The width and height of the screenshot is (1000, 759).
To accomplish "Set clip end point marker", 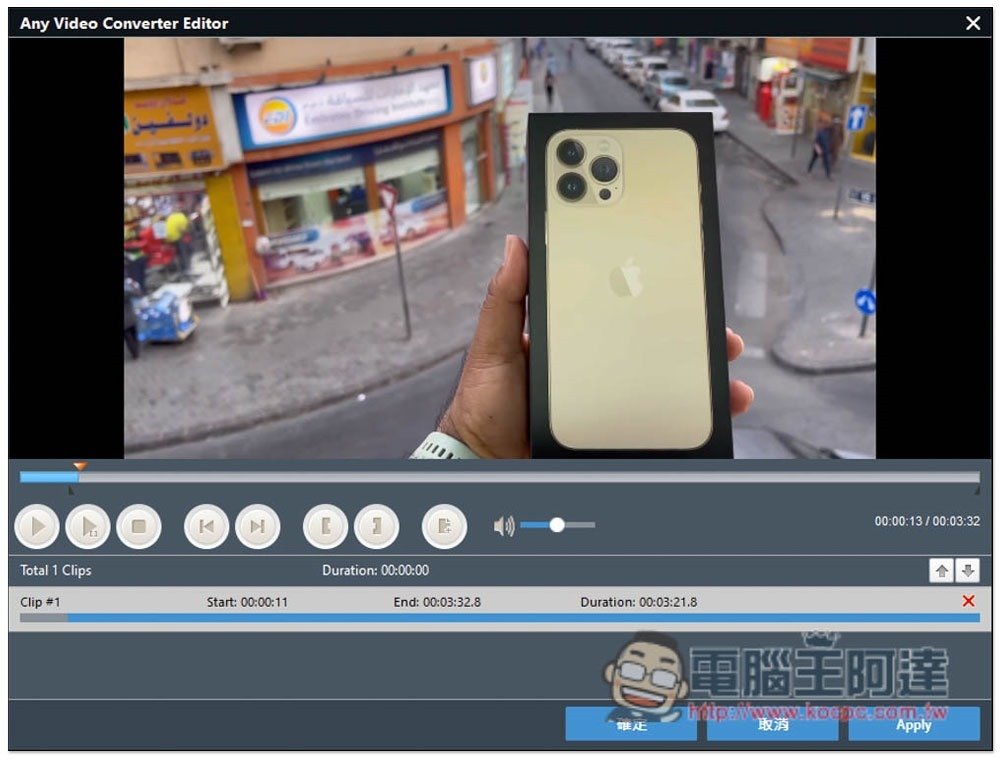I will [x=376, y=526].
